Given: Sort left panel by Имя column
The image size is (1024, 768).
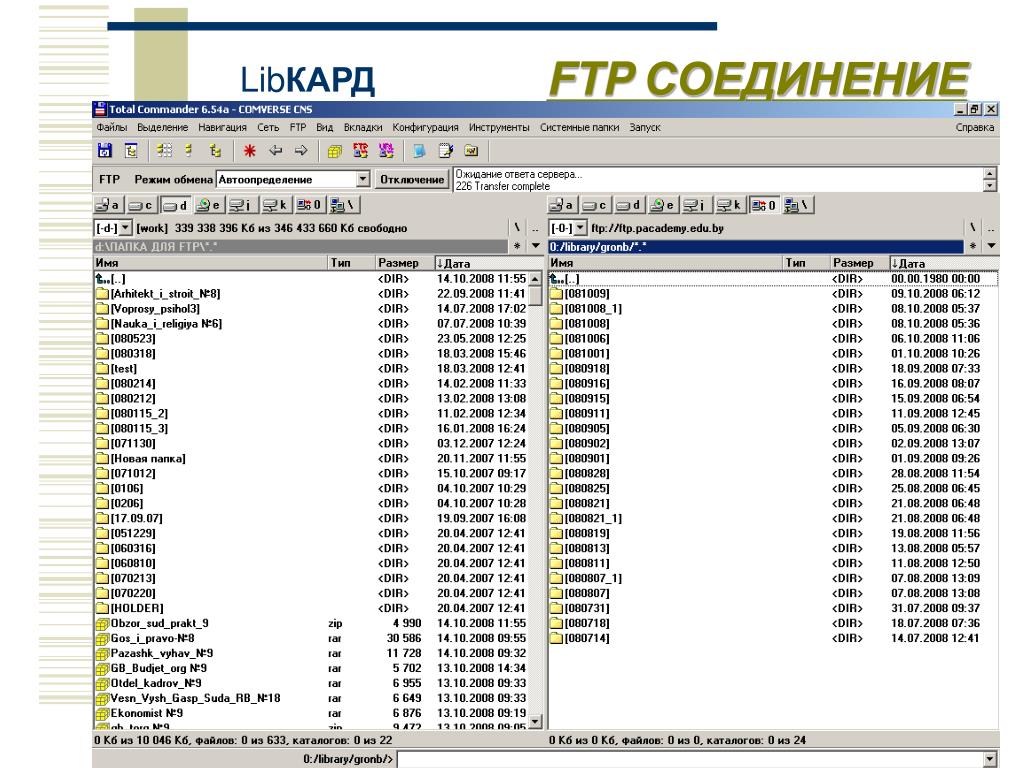Looking at the screenshot, I should (x=210, y=263).
